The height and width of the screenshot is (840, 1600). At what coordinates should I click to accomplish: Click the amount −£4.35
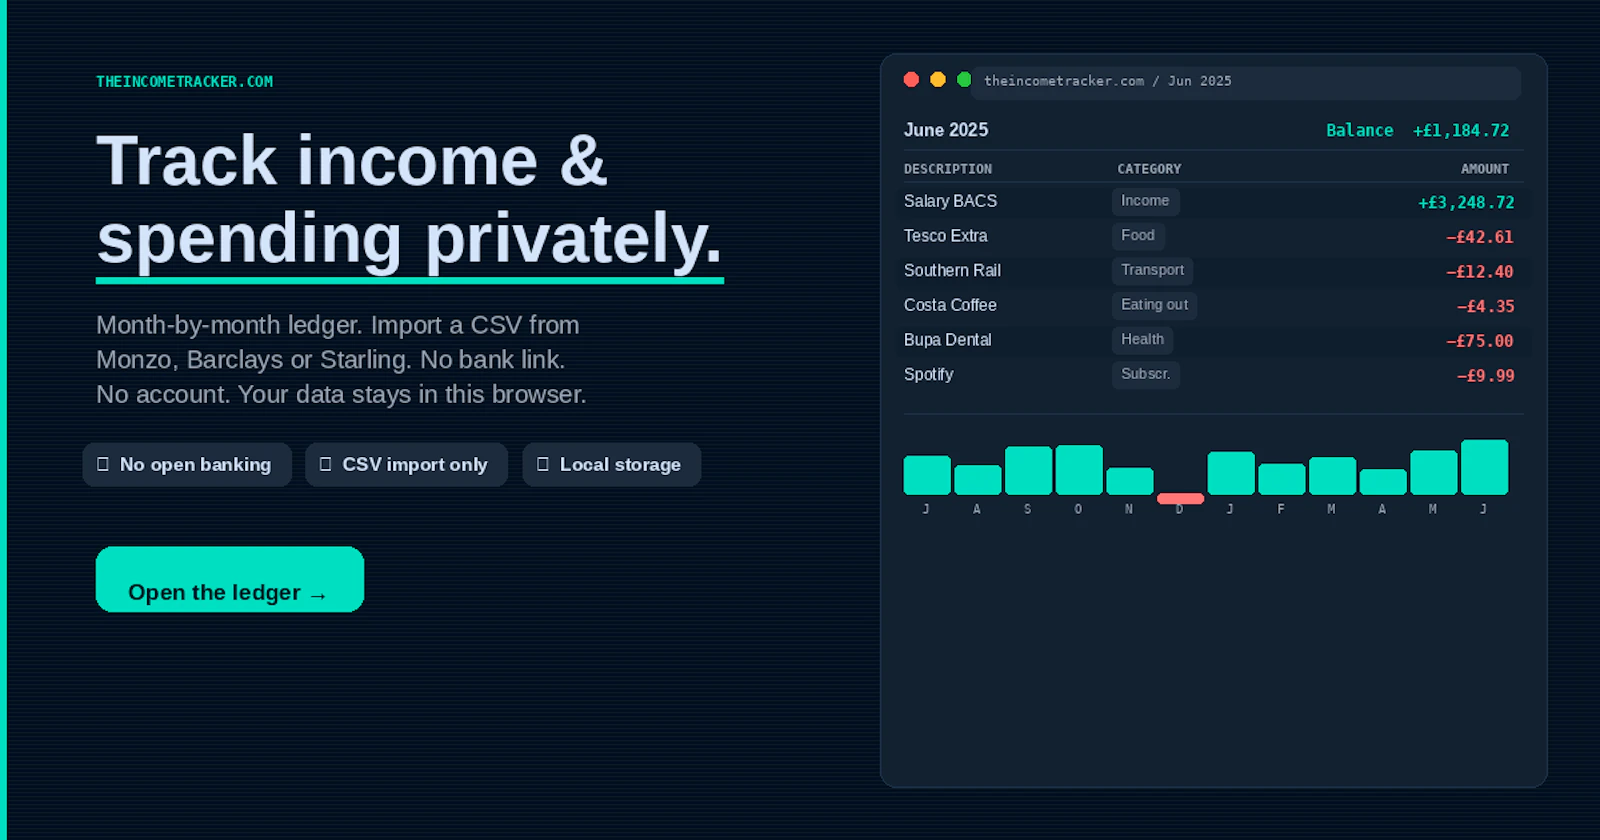pyautogui.click(x=1485, y=307)
